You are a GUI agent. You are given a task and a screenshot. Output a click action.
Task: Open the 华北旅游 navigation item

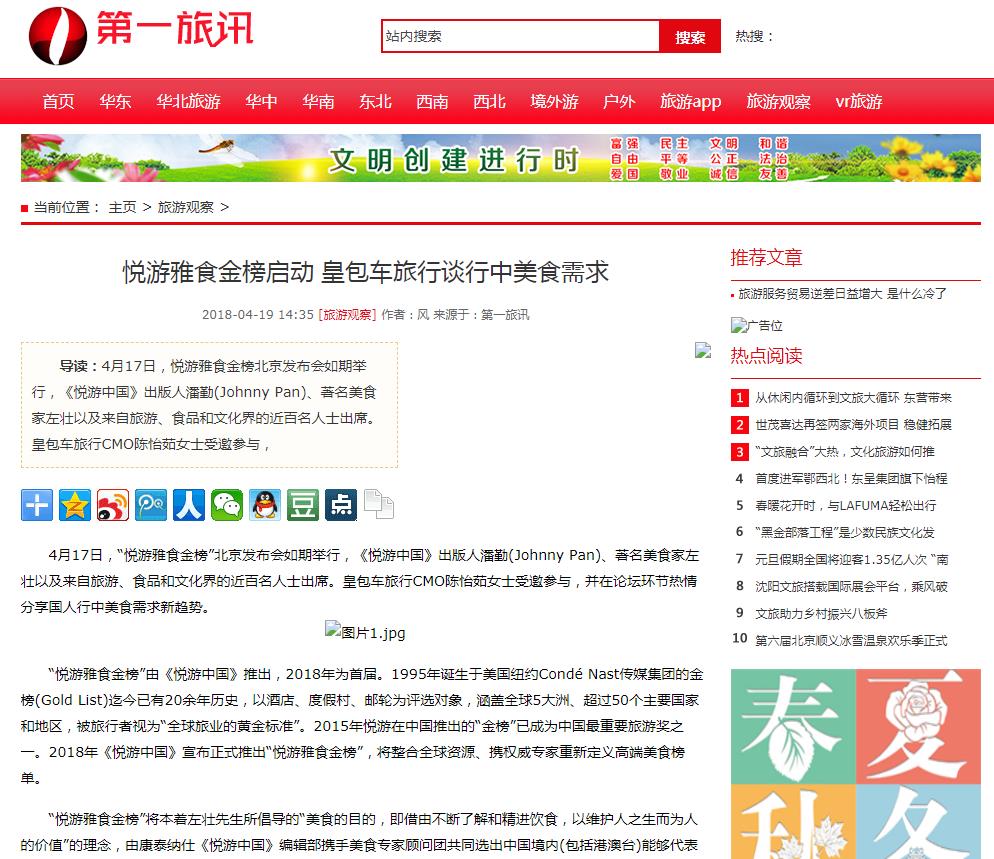(188, 101)
